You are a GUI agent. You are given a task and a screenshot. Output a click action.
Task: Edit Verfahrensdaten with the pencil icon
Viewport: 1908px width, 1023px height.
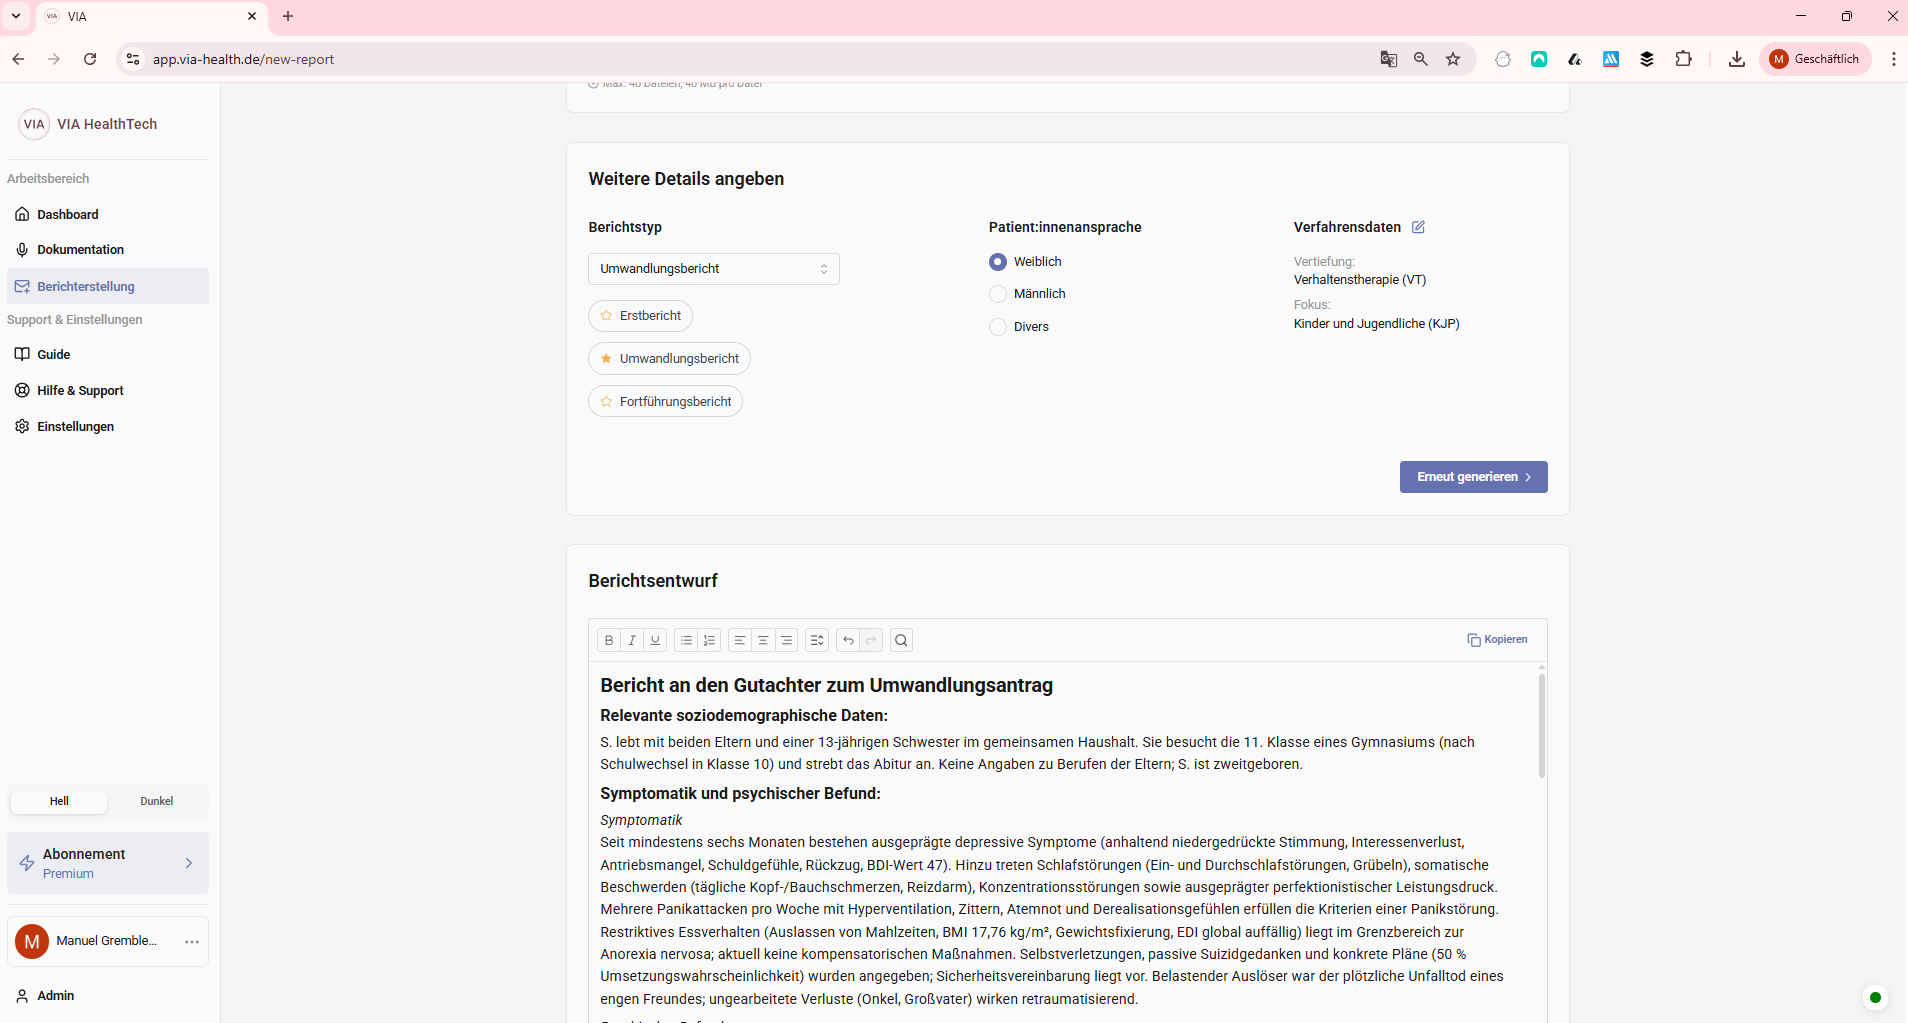(1418, 227)
